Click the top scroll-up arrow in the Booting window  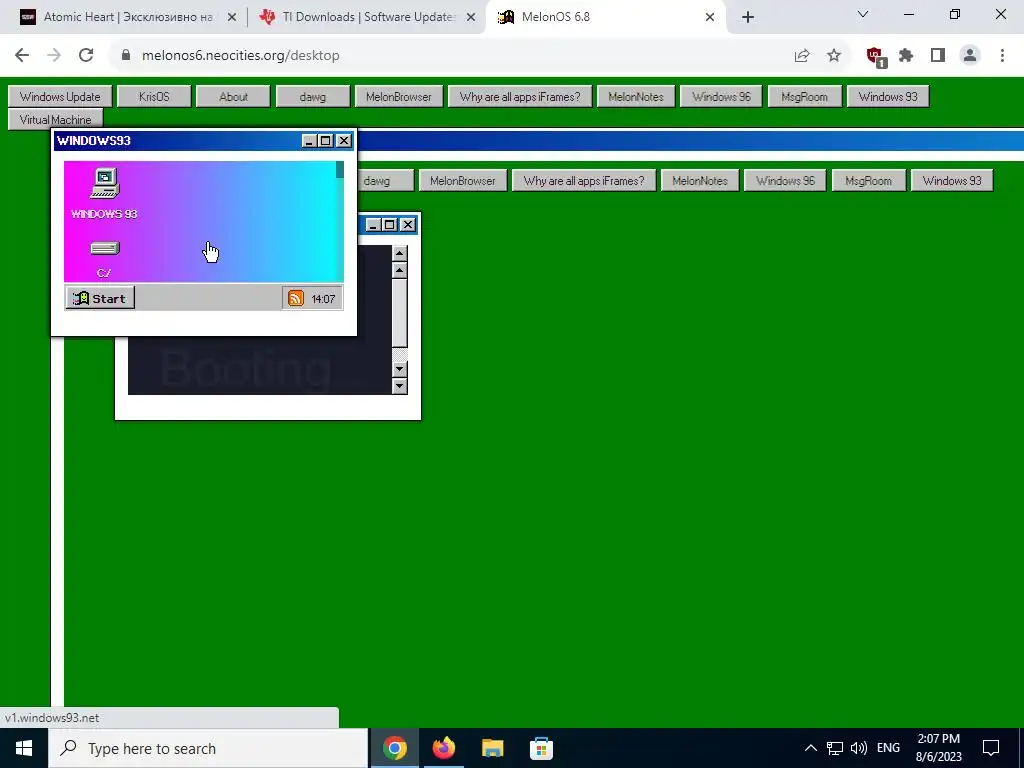click(x=400, y=253)
